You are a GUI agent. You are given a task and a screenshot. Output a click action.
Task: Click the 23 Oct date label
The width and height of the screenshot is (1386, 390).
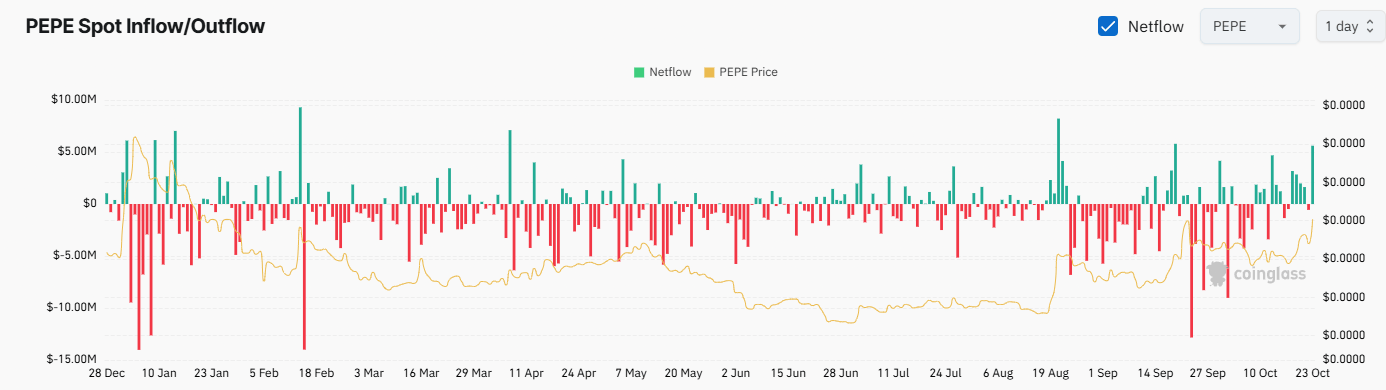point(1312,373)
